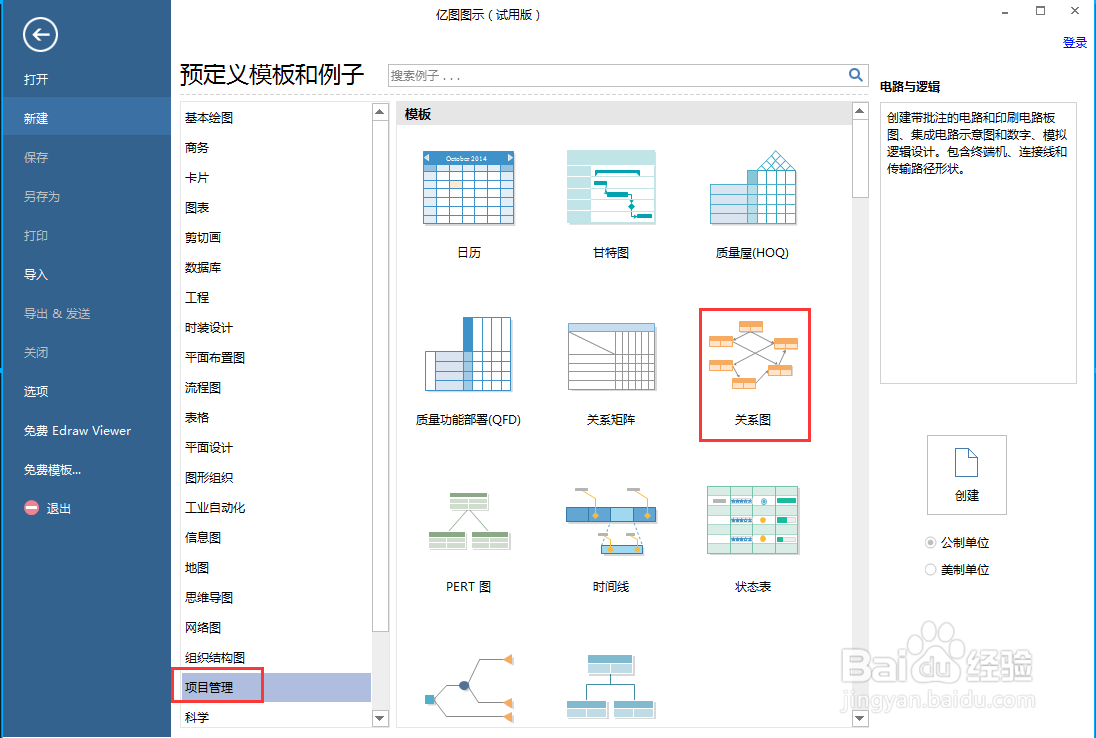Viewport: 1096px width, 738px height.
Task: Click the hierarchy chart template thumbnail at bottom
Action: pyautogui.click(x=611, y=686)
